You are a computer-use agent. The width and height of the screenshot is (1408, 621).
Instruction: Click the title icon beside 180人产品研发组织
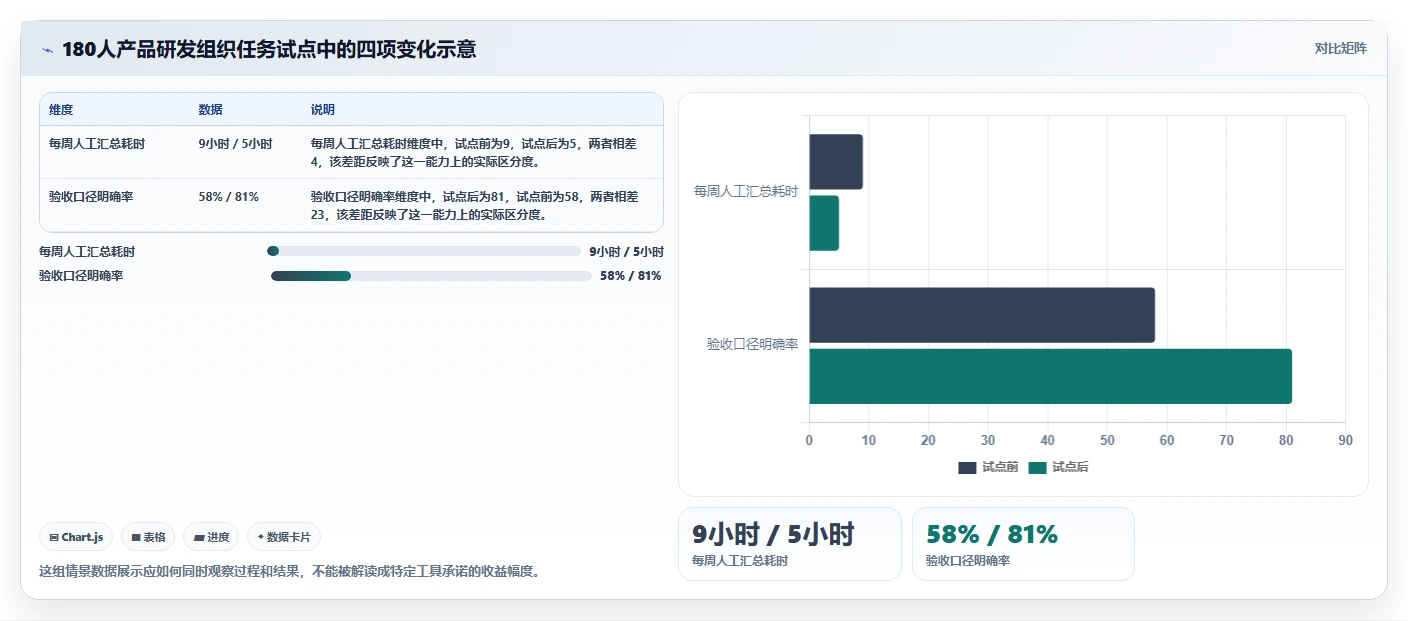(47, 50)
